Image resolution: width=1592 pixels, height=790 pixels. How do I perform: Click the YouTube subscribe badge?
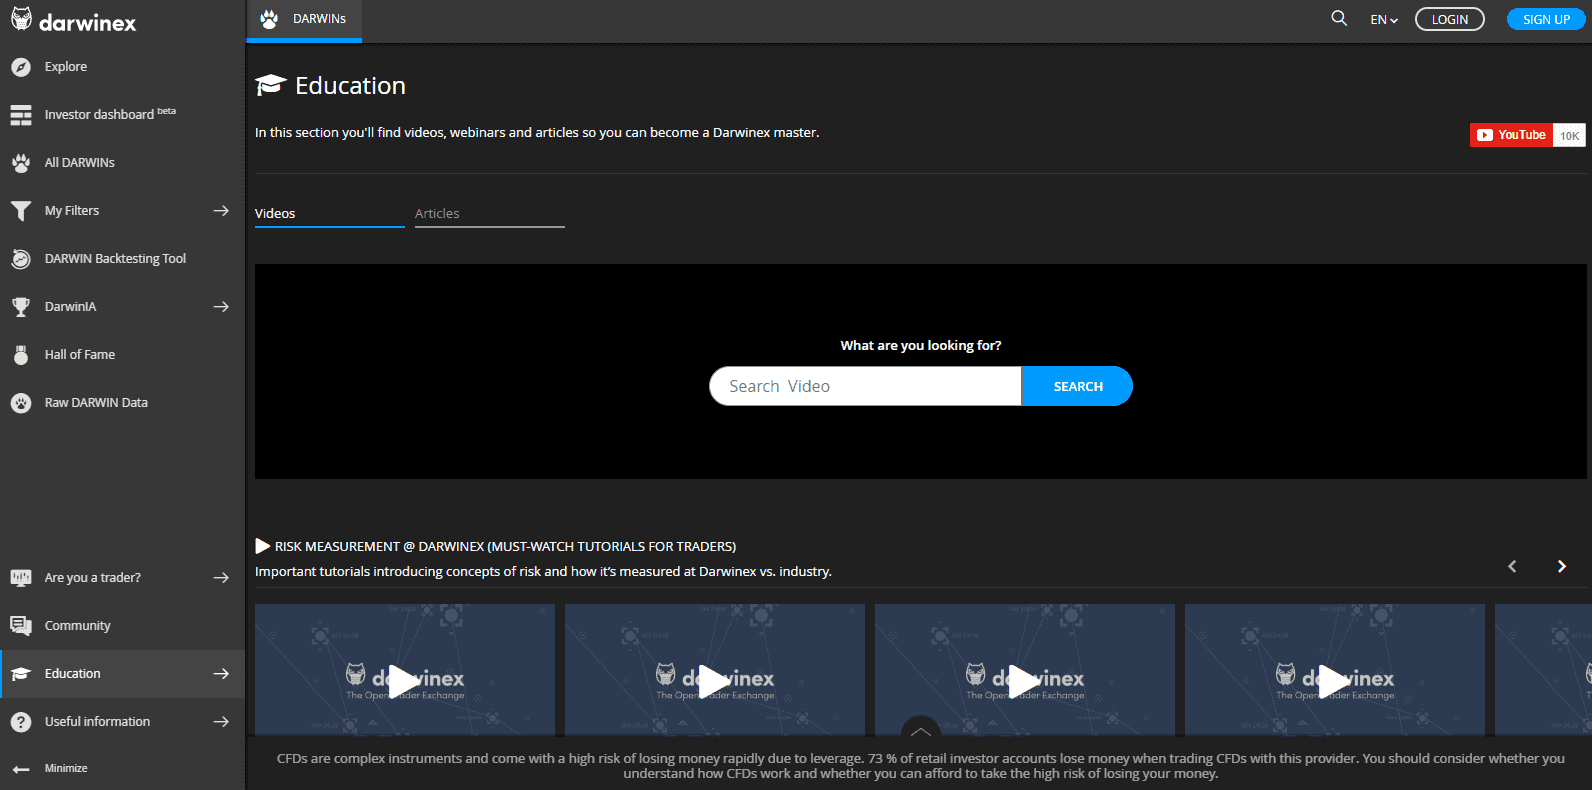pos(1527,135)
